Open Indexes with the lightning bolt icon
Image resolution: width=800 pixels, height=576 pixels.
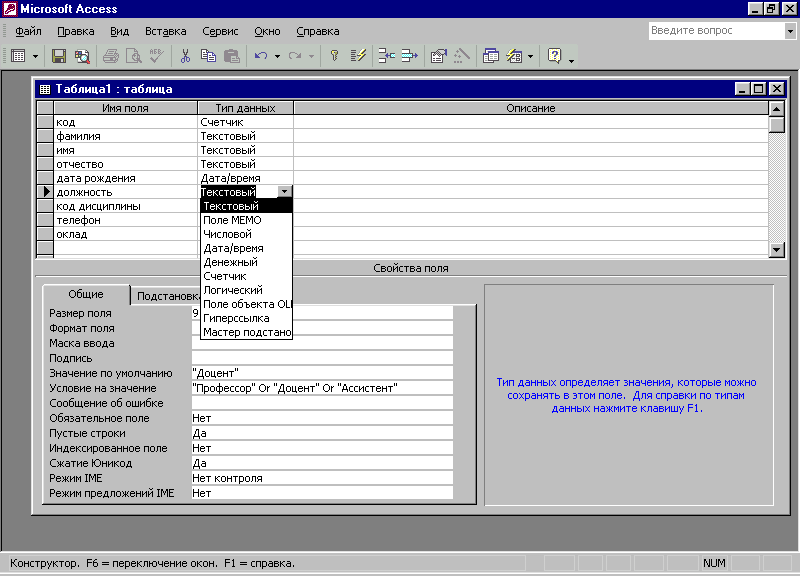coord(359,57)
